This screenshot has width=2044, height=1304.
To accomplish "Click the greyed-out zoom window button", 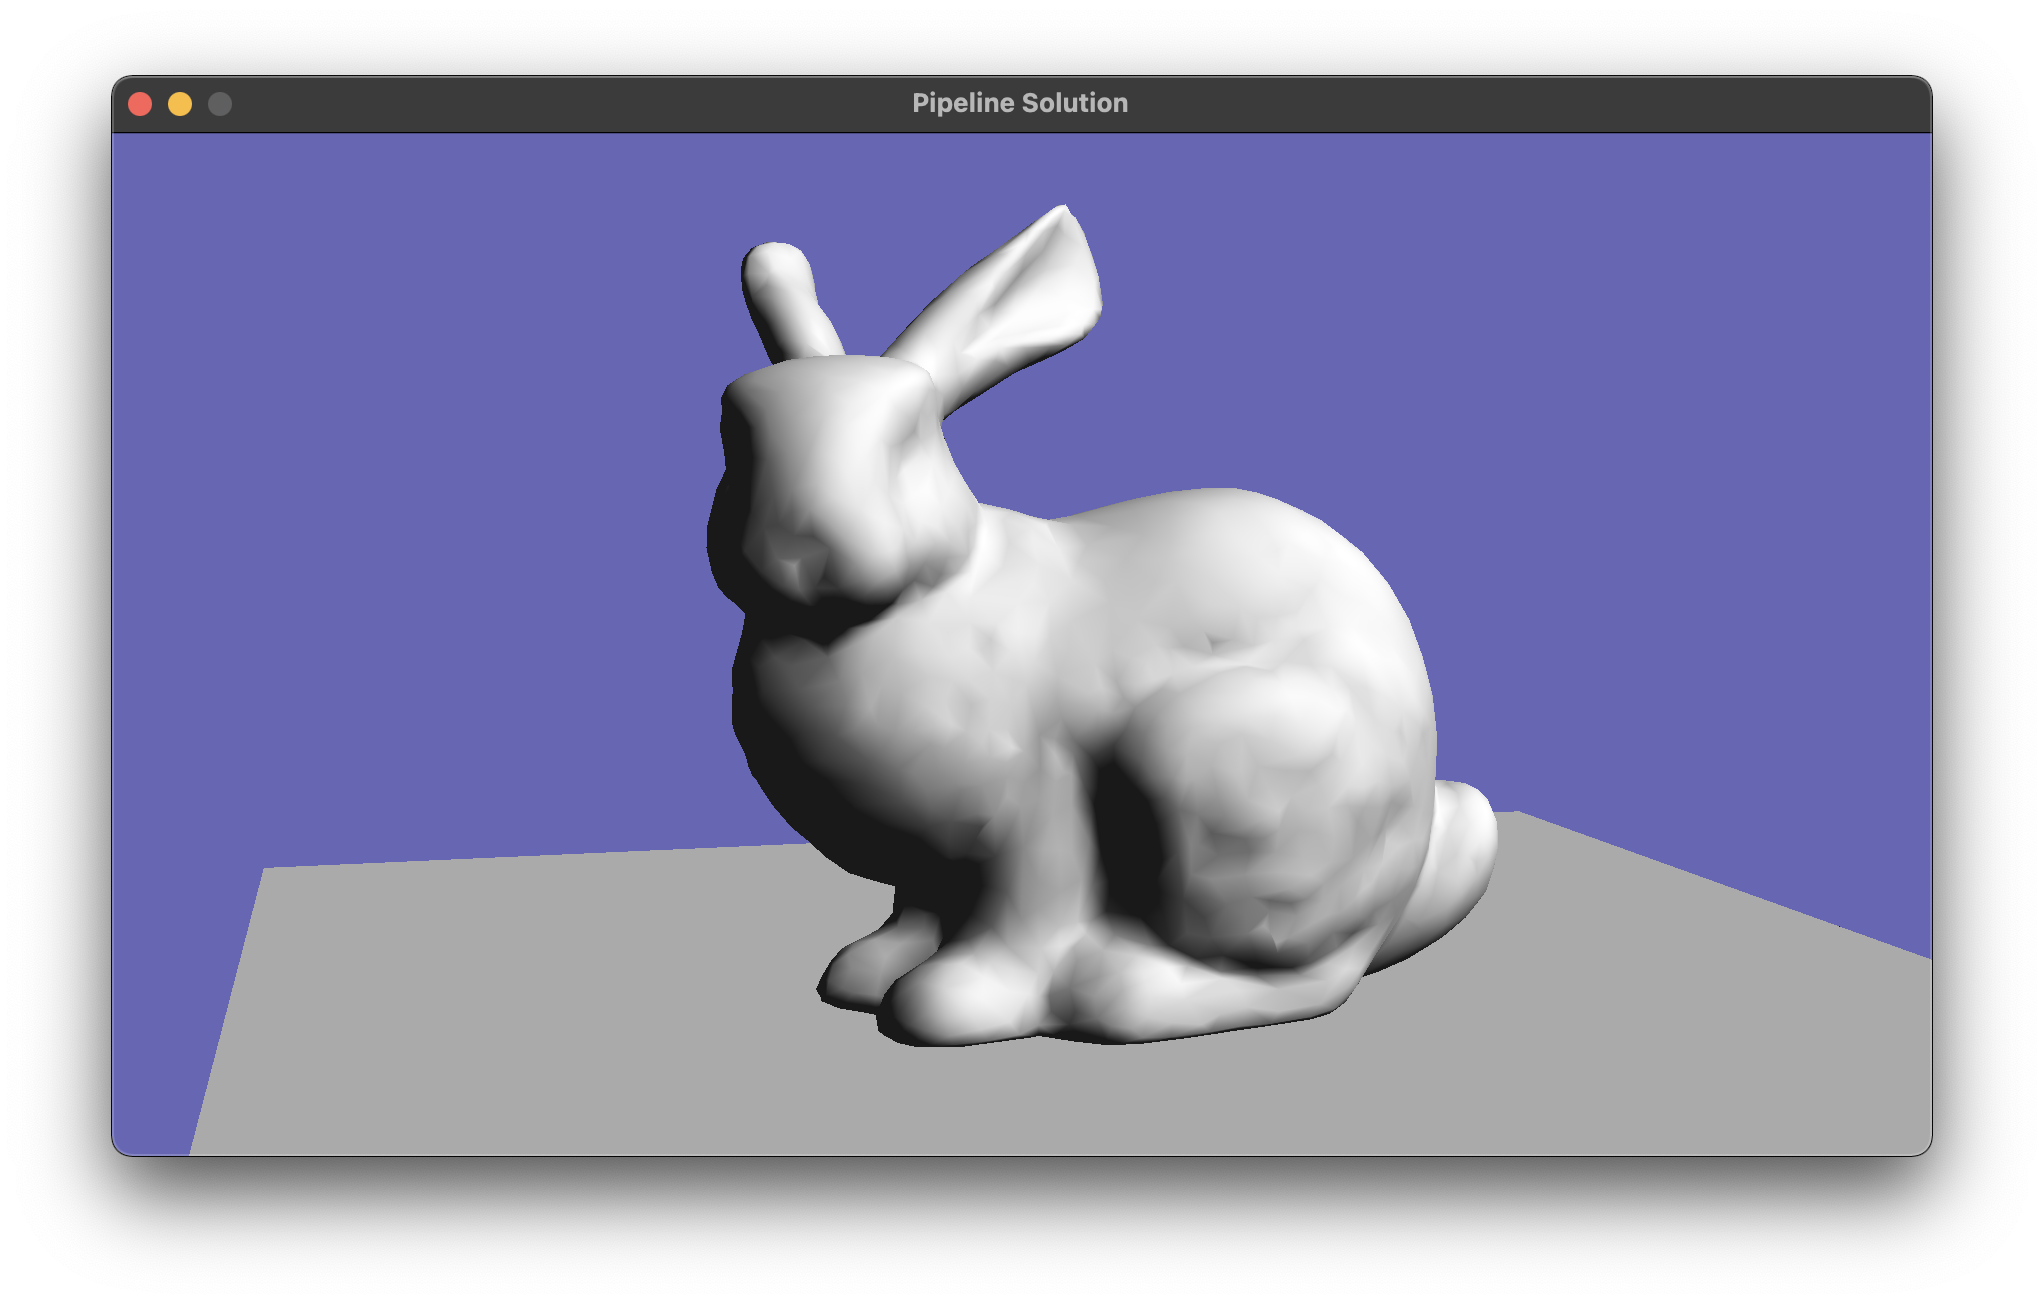I will [220, 104].
